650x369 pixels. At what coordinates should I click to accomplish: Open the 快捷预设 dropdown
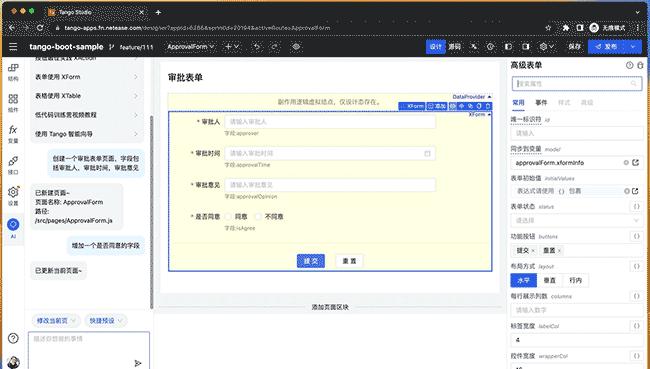pyautogui.click(x=106, y=320)
